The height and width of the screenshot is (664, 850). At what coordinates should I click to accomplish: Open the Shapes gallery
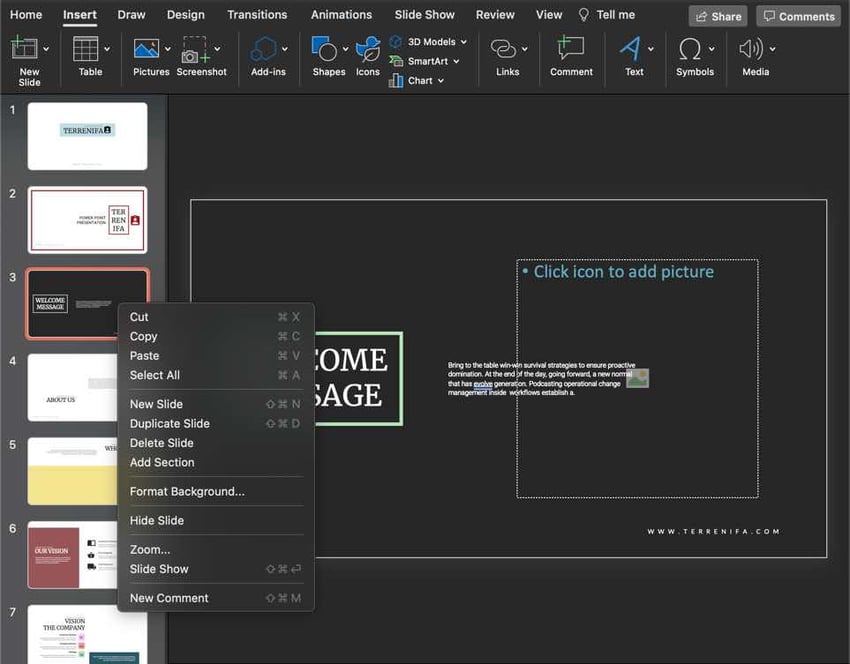point(323,50)
